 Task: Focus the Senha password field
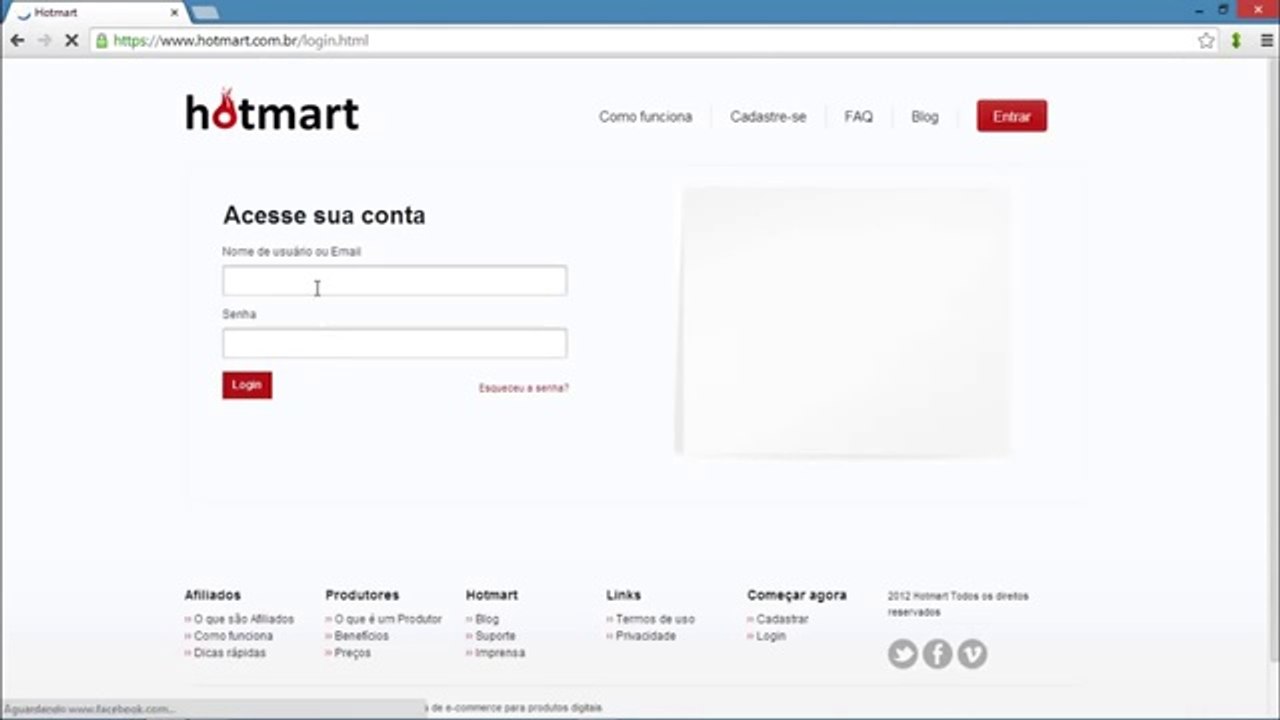394,343
